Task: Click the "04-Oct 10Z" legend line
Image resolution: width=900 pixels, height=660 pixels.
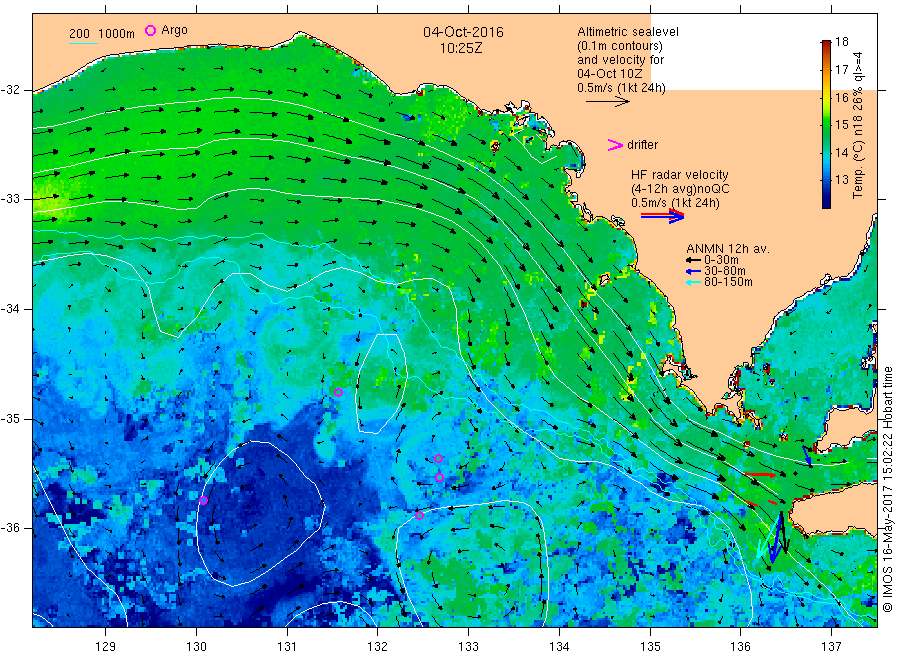Action: 609,74
